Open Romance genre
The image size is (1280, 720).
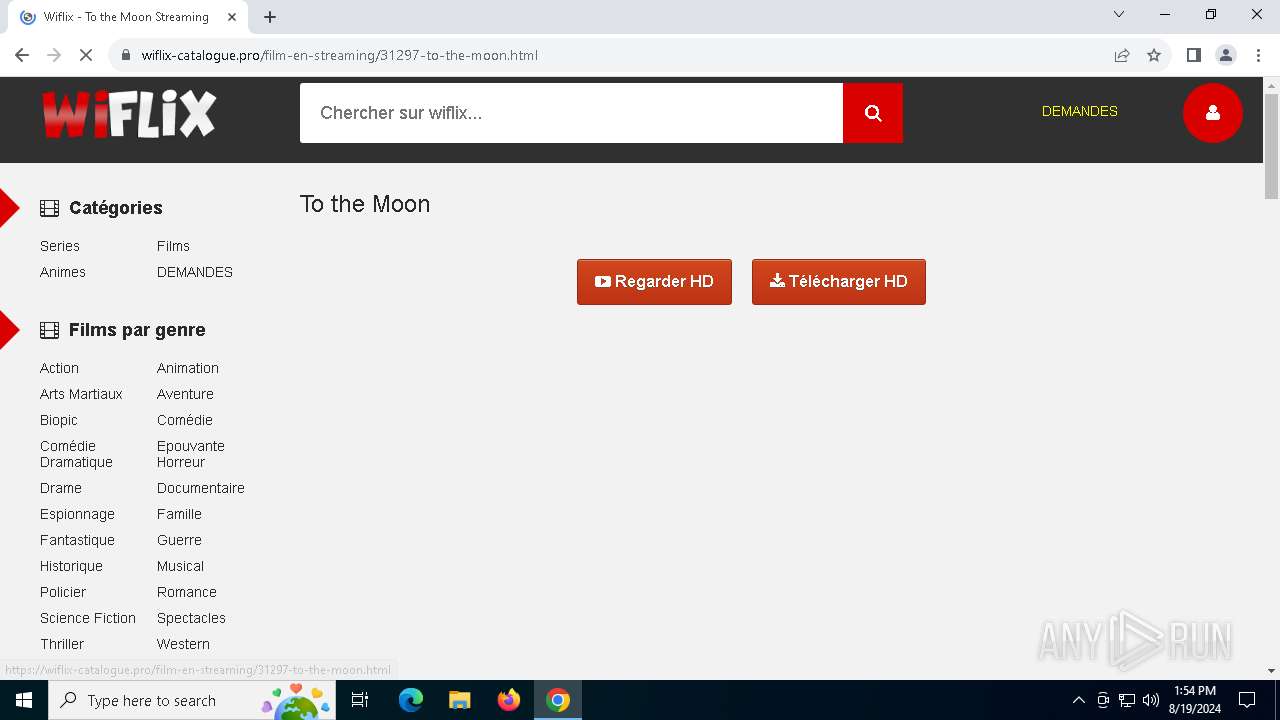click(x=187, y=592)
